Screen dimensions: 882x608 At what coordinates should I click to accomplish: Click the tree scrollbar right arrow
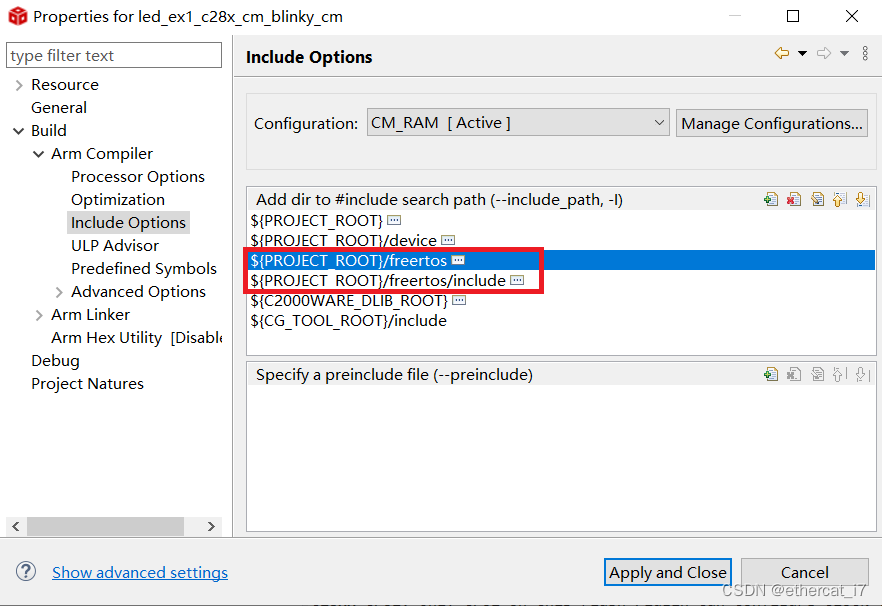pos(212,526)
